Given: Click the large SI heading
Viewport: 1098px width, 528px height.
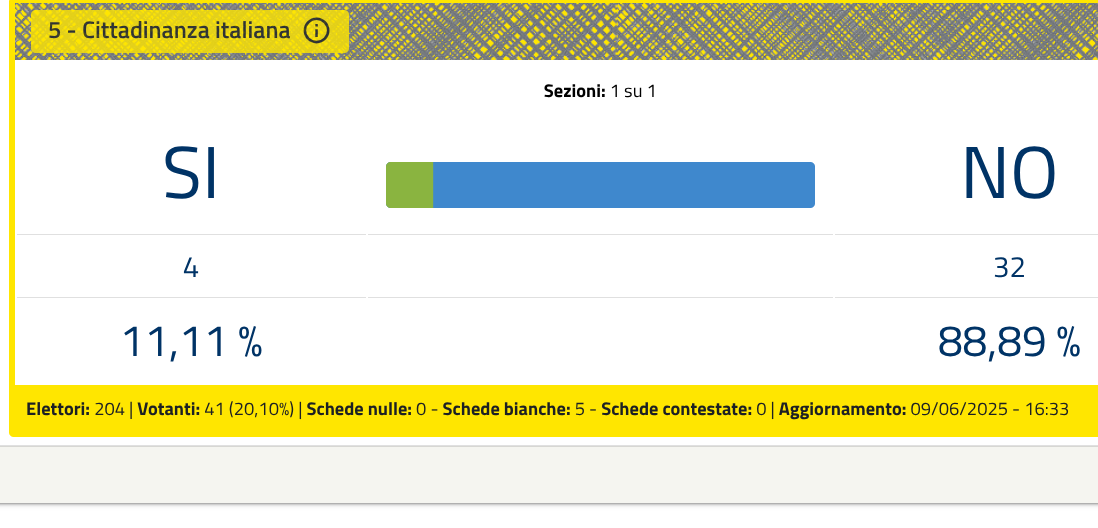Looking at the screenshot, I should (190, 174).
